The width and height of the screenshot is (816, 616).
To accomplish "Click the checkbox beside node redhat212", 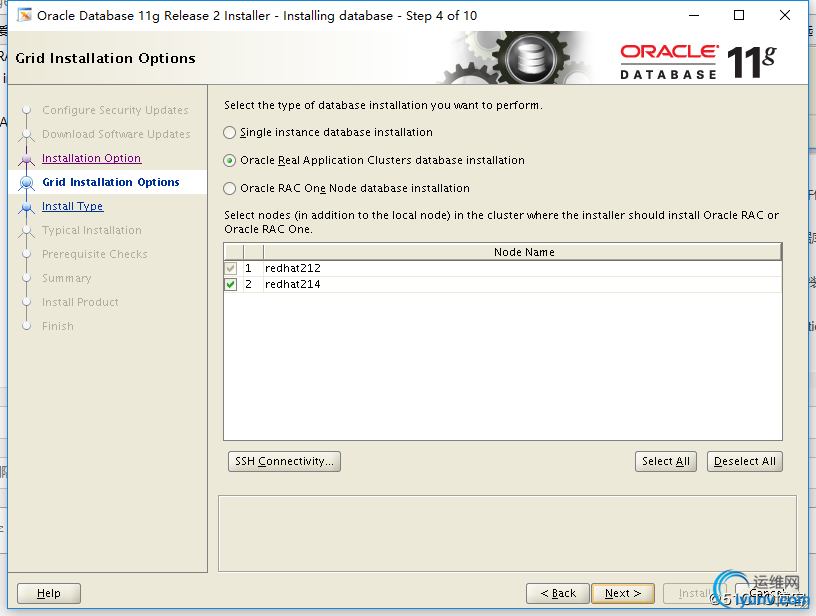I will point(231,268).
